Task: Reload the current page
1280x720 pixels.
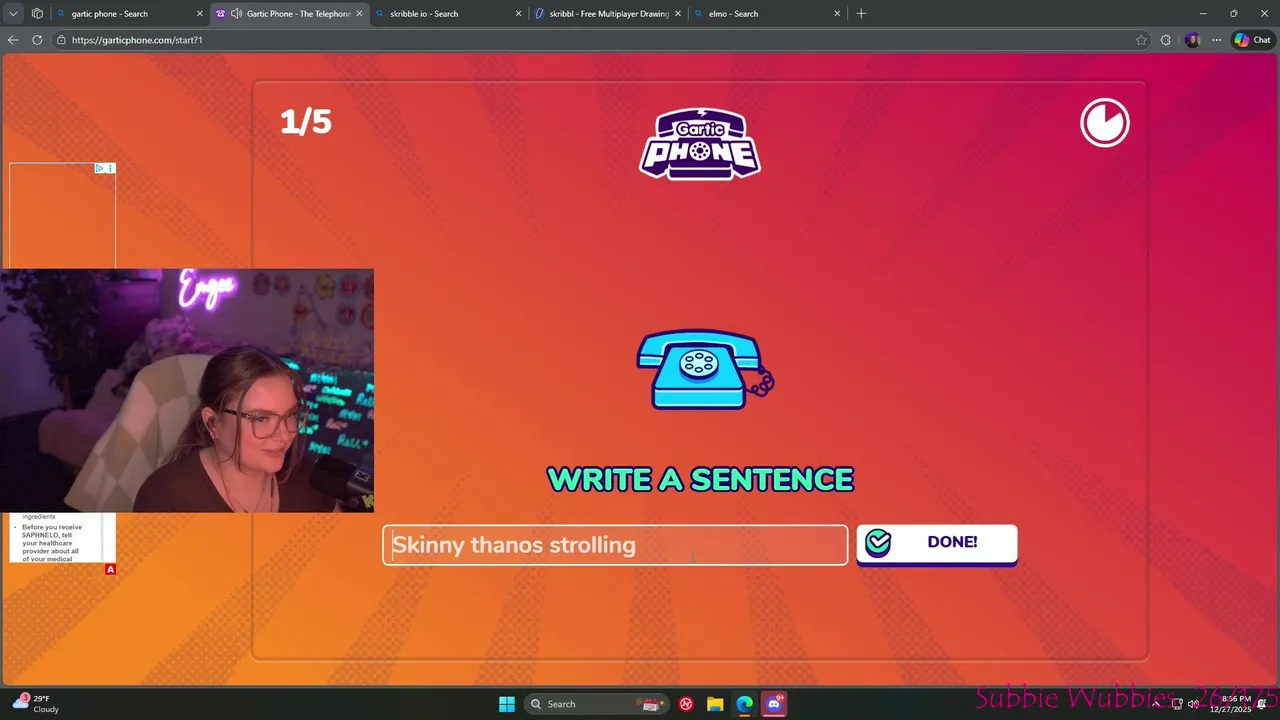Action: [37, 40]
